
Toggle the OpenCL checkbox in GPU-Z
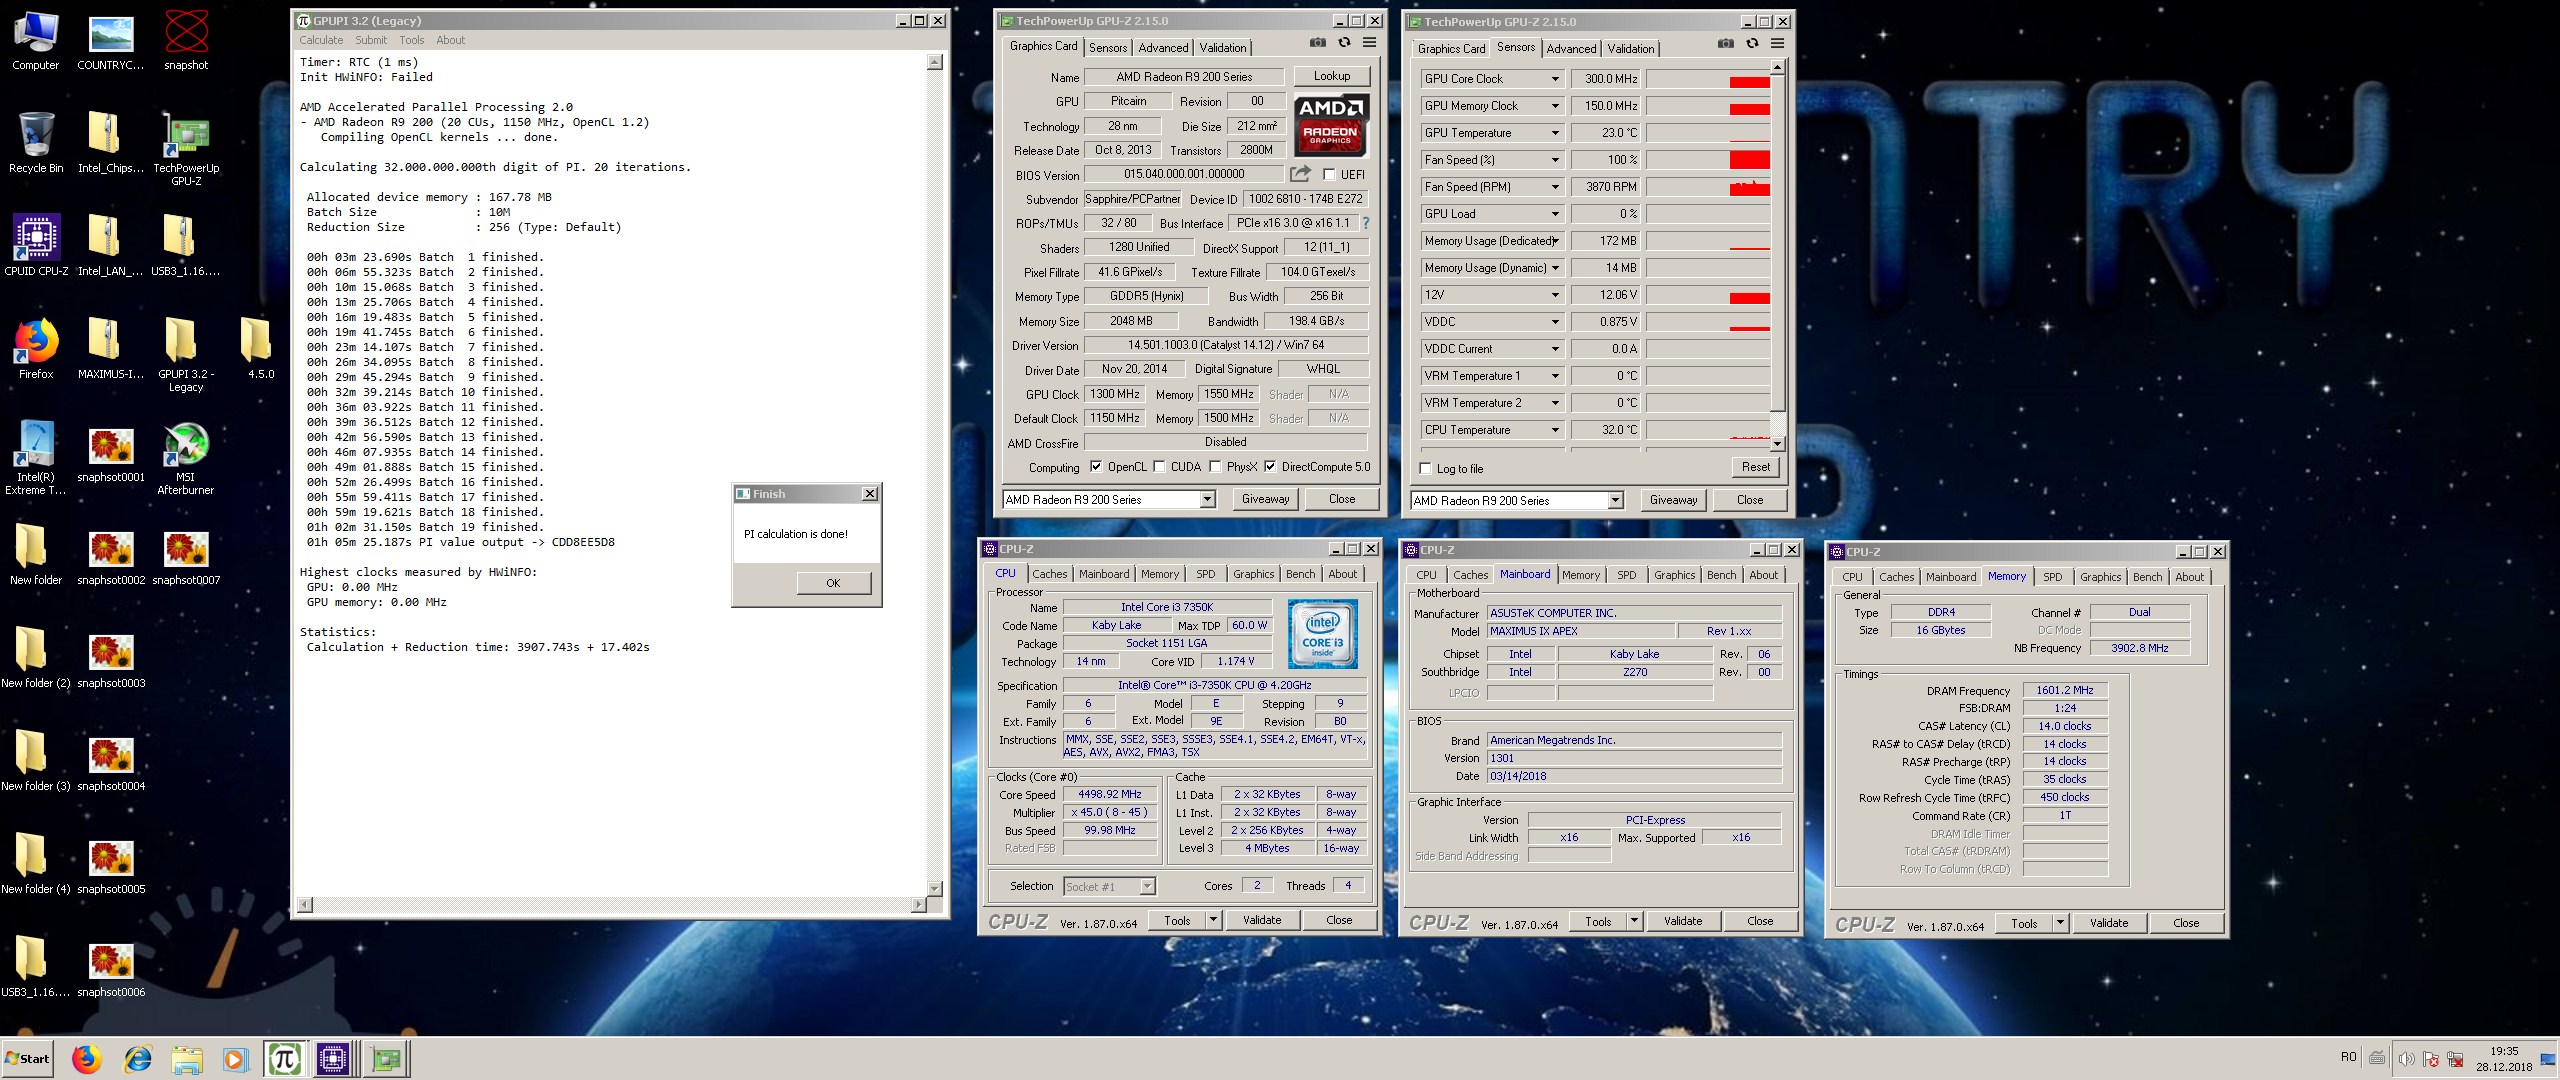(x=1096, y=467)
